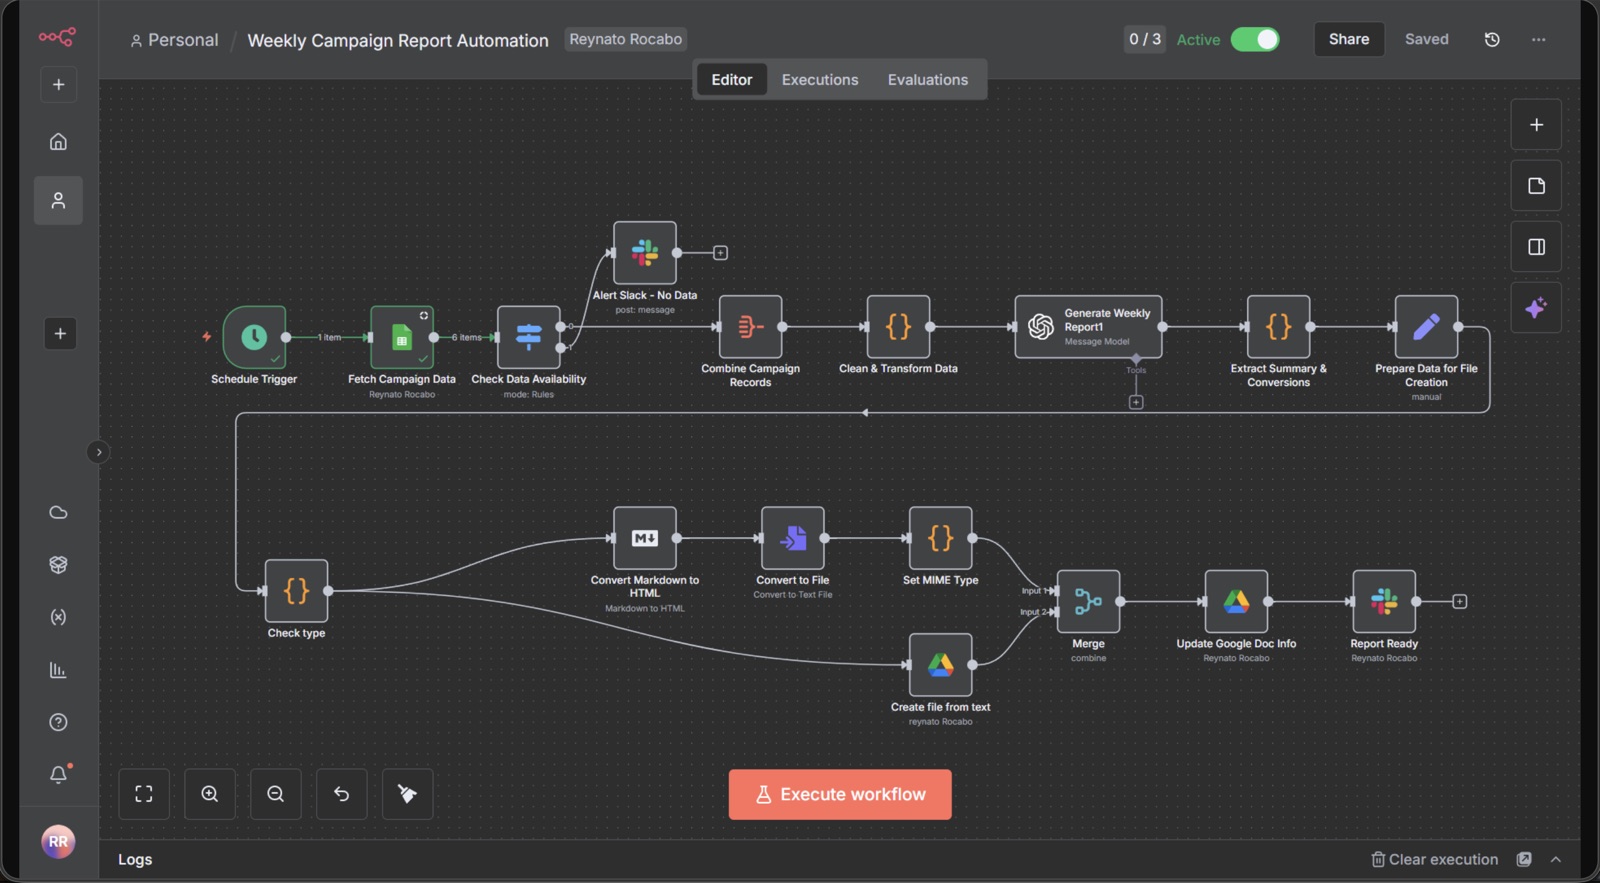Tidy up nodes with the broom icon
The height and width of the screenshot is (883, 1600).
(408, 794)
